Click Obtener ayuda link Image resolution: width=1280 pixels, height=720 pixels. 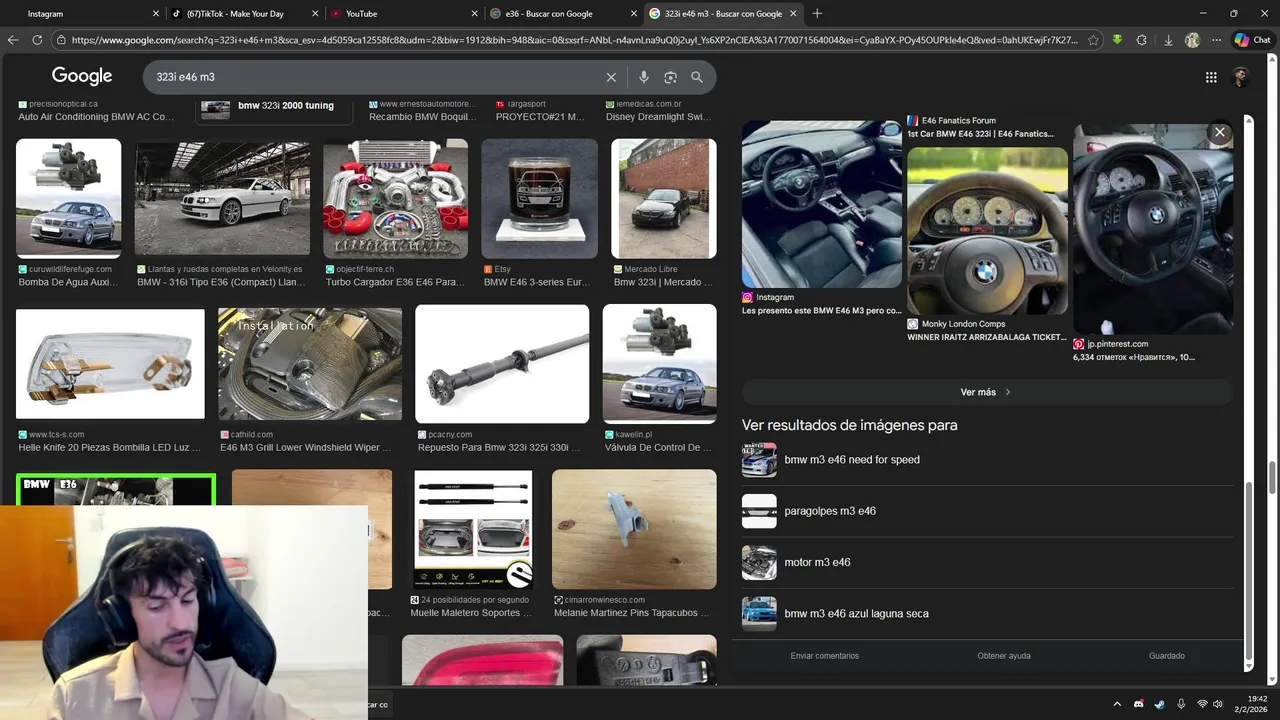click(x=1004, y=656)
